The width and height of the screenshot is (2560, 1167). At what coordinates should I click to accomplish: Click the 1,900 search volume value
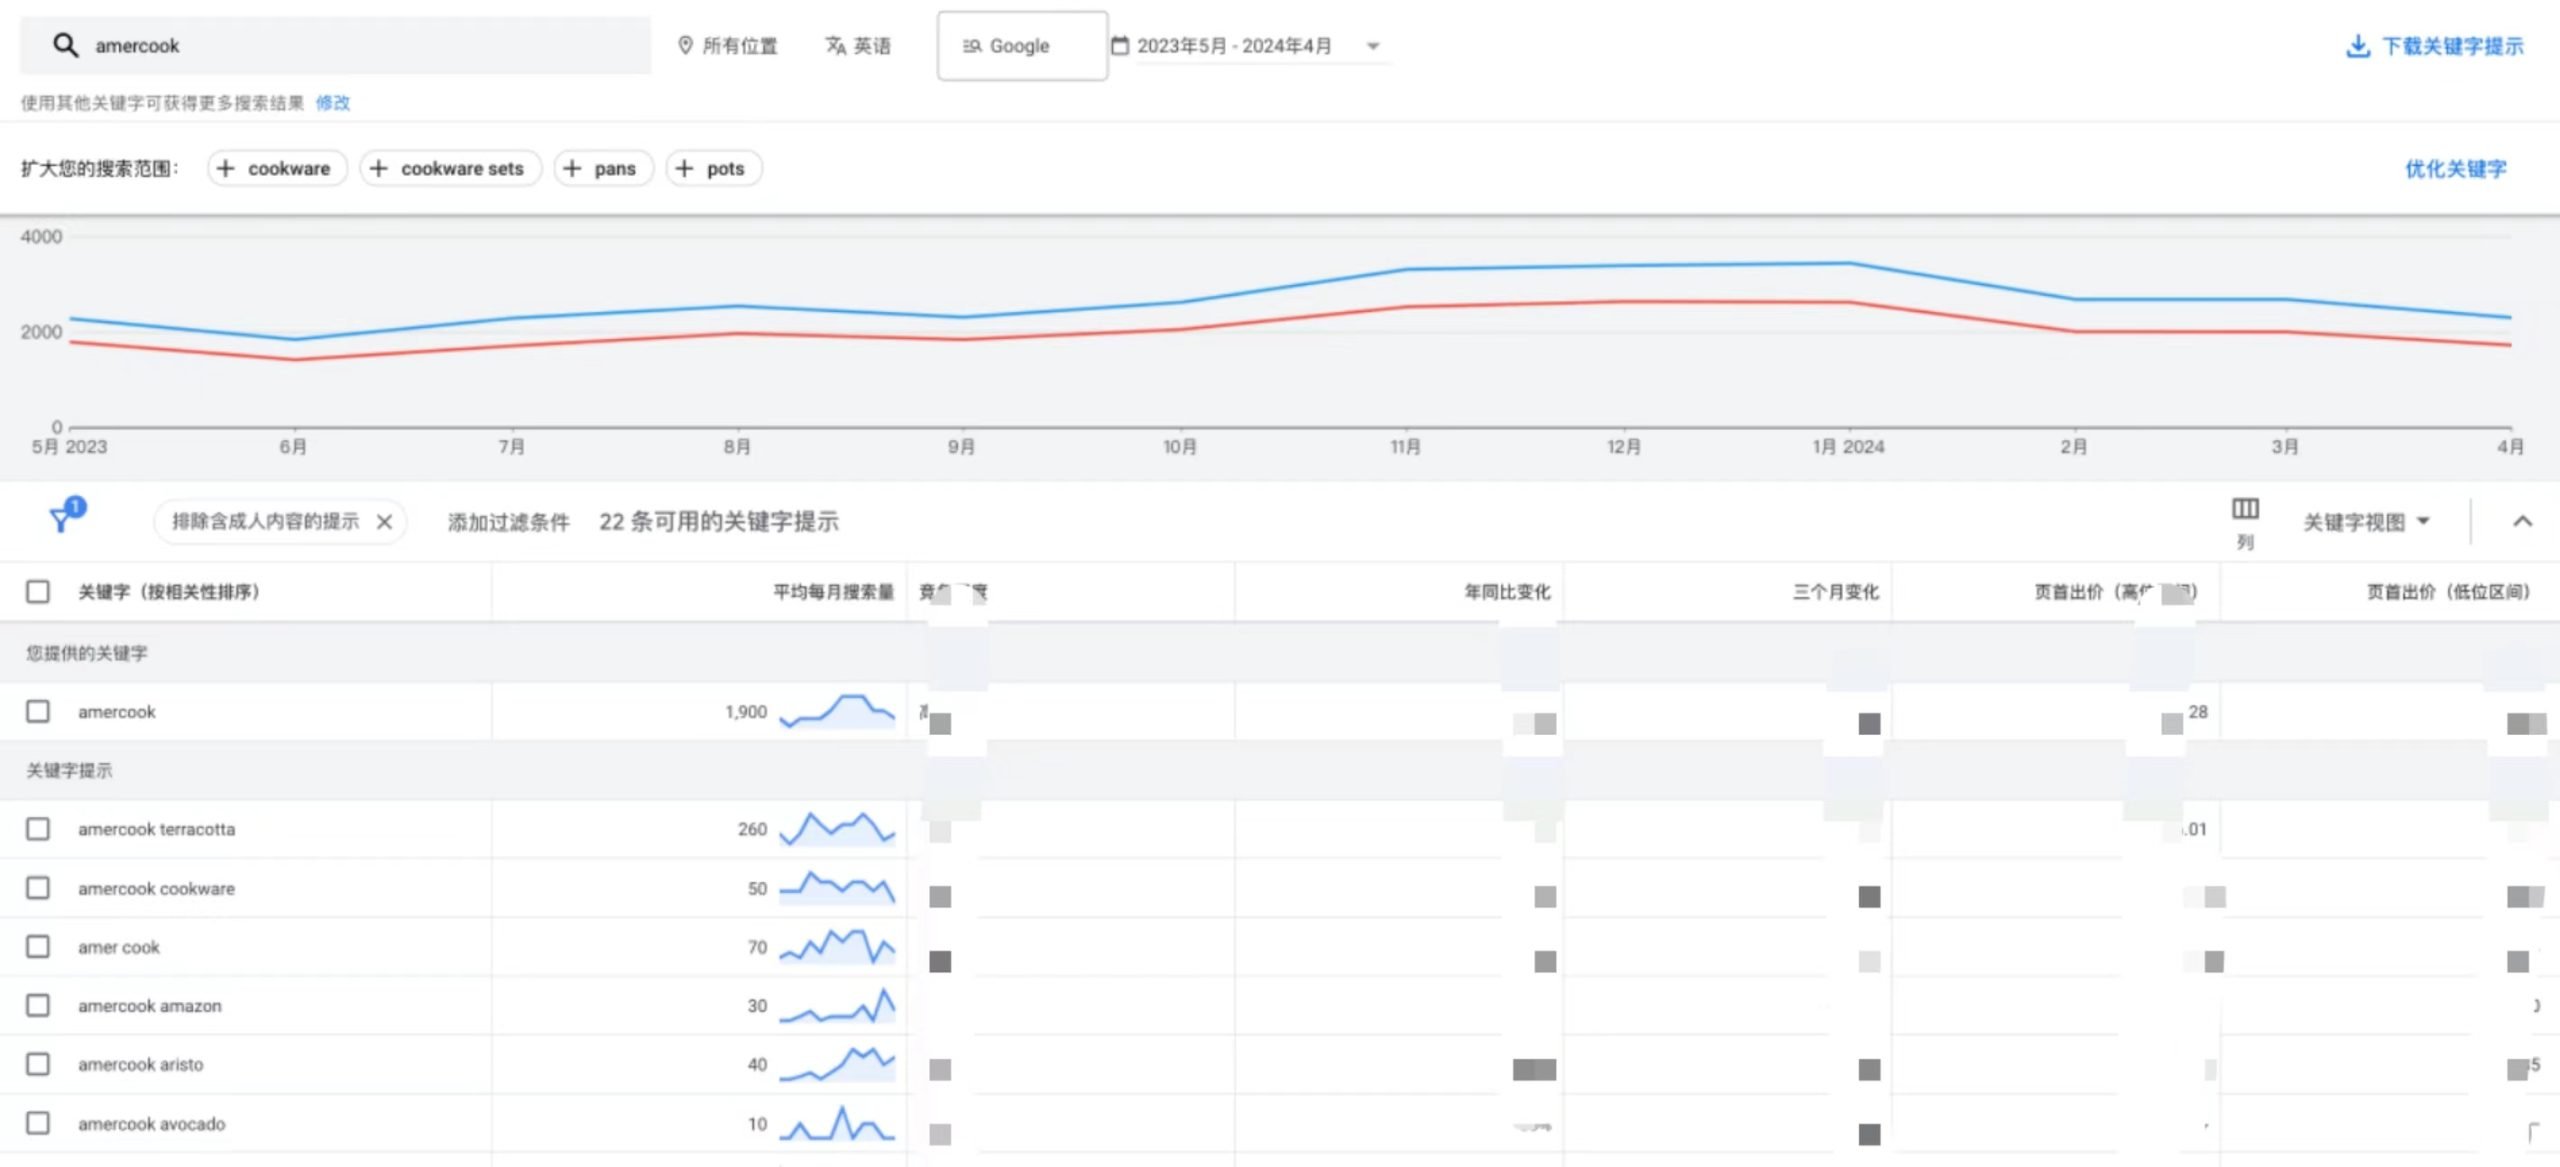click(x=746, y=711)
